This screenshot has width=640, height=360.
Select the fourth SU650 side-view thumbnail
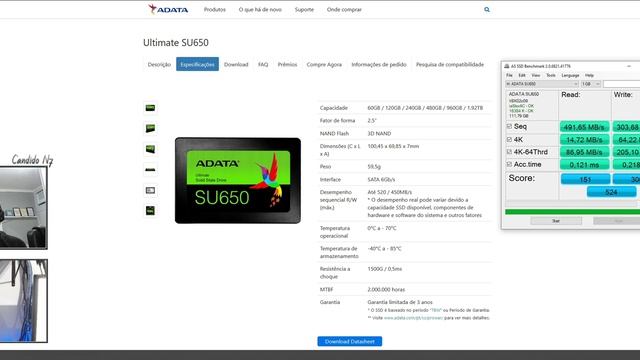pyautogui.click(x=150, y=169)
